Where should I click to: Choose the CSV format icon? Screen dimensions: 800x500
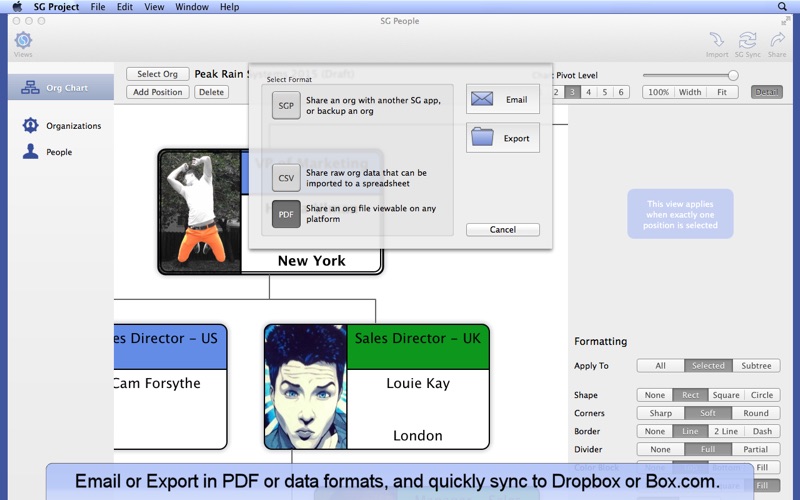coord(286,178)
